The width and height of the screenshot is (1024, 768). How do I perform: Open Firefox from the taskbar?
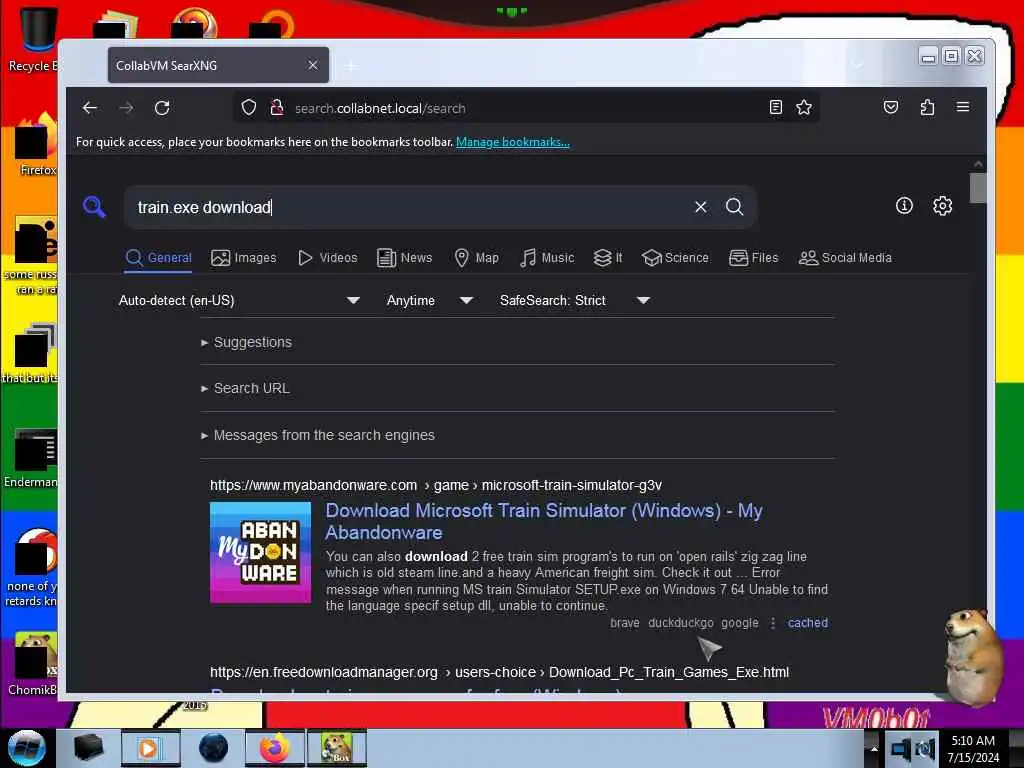coord(275,748)
